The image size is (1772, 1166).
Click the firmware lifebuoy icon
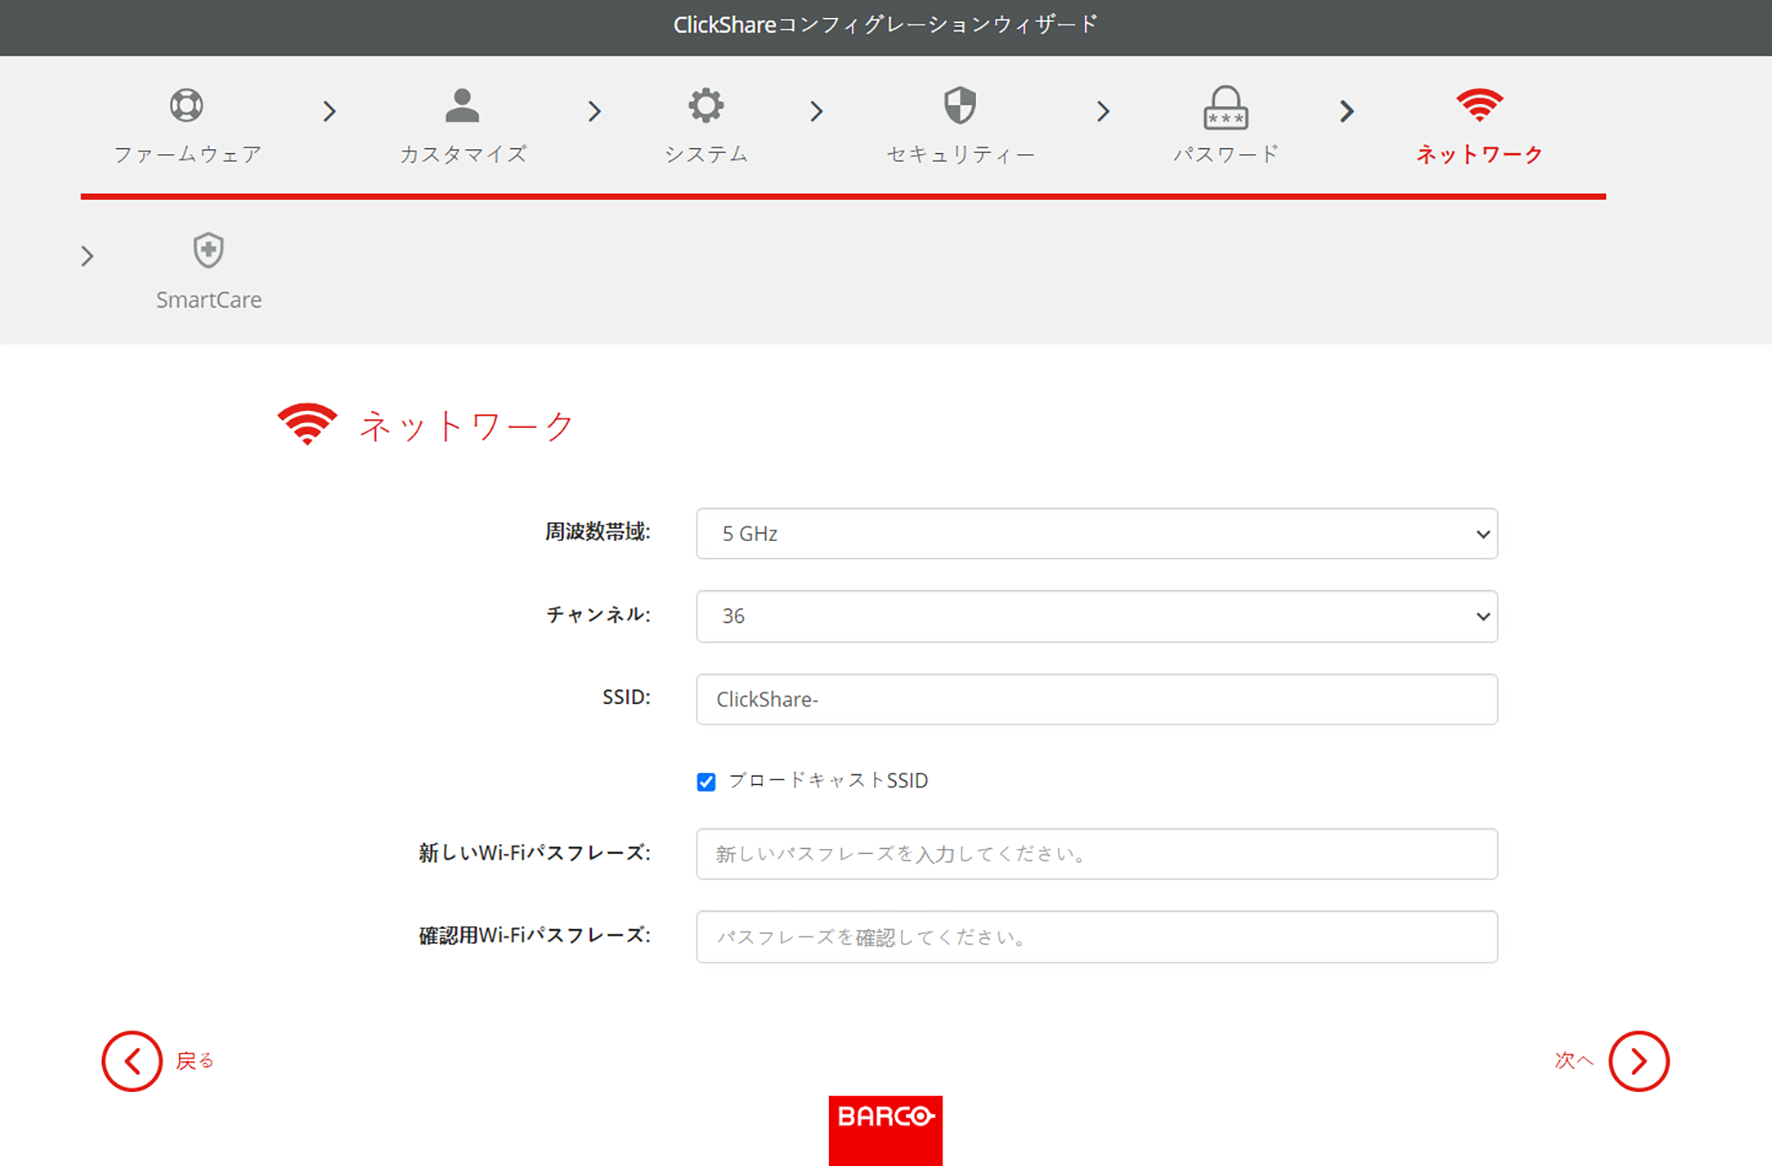point(186,105)
